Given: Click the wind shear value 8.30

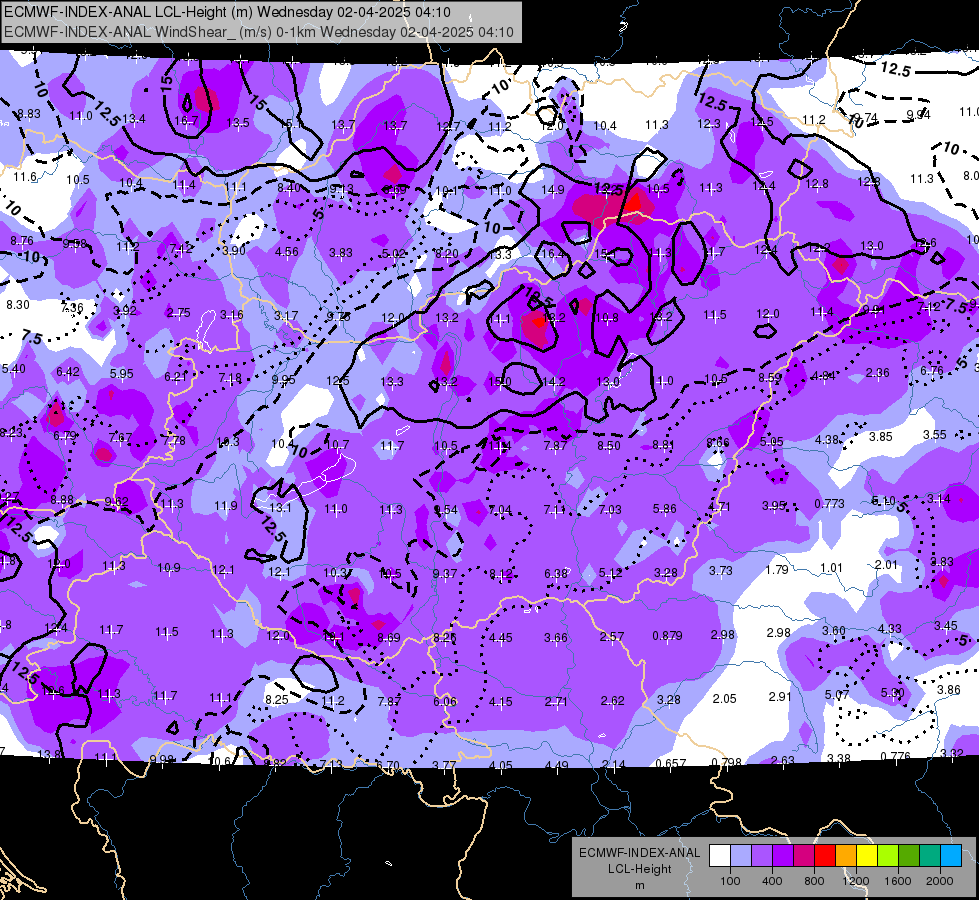Looking at the screenshot, I should (x=17, y=305).
